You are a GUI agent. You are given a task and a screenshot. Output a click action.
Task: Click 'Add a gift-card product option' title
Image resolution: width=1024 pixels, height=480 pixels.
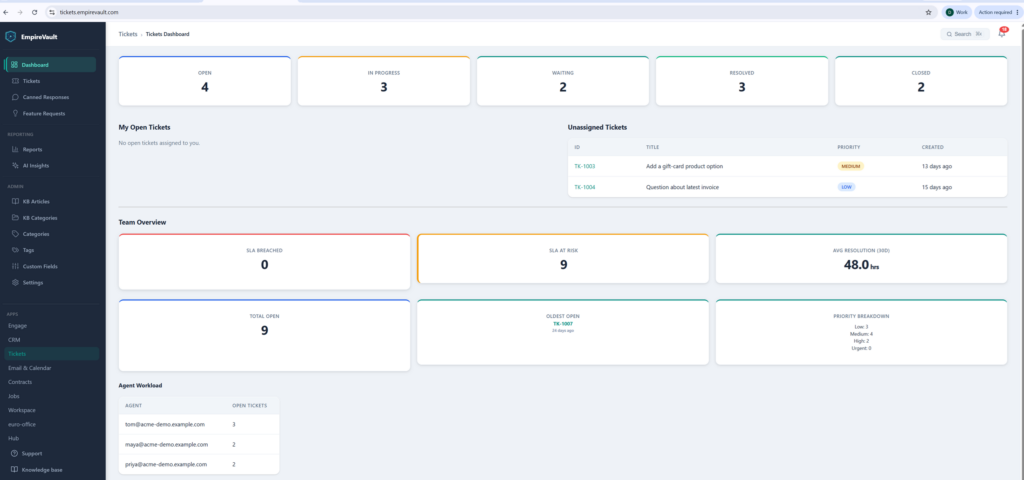pos(684,166)
